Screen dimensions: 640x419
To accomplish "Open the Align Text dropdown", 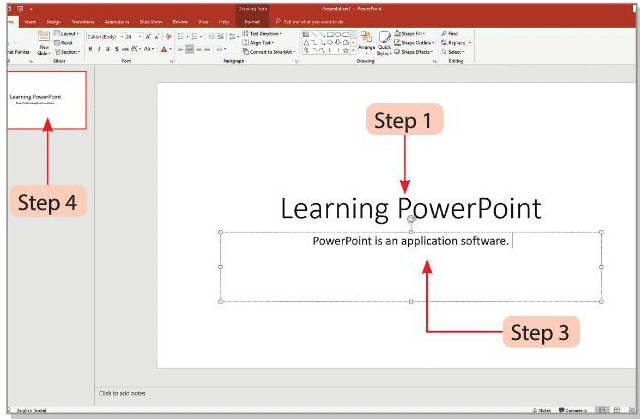I will [258, 43].
